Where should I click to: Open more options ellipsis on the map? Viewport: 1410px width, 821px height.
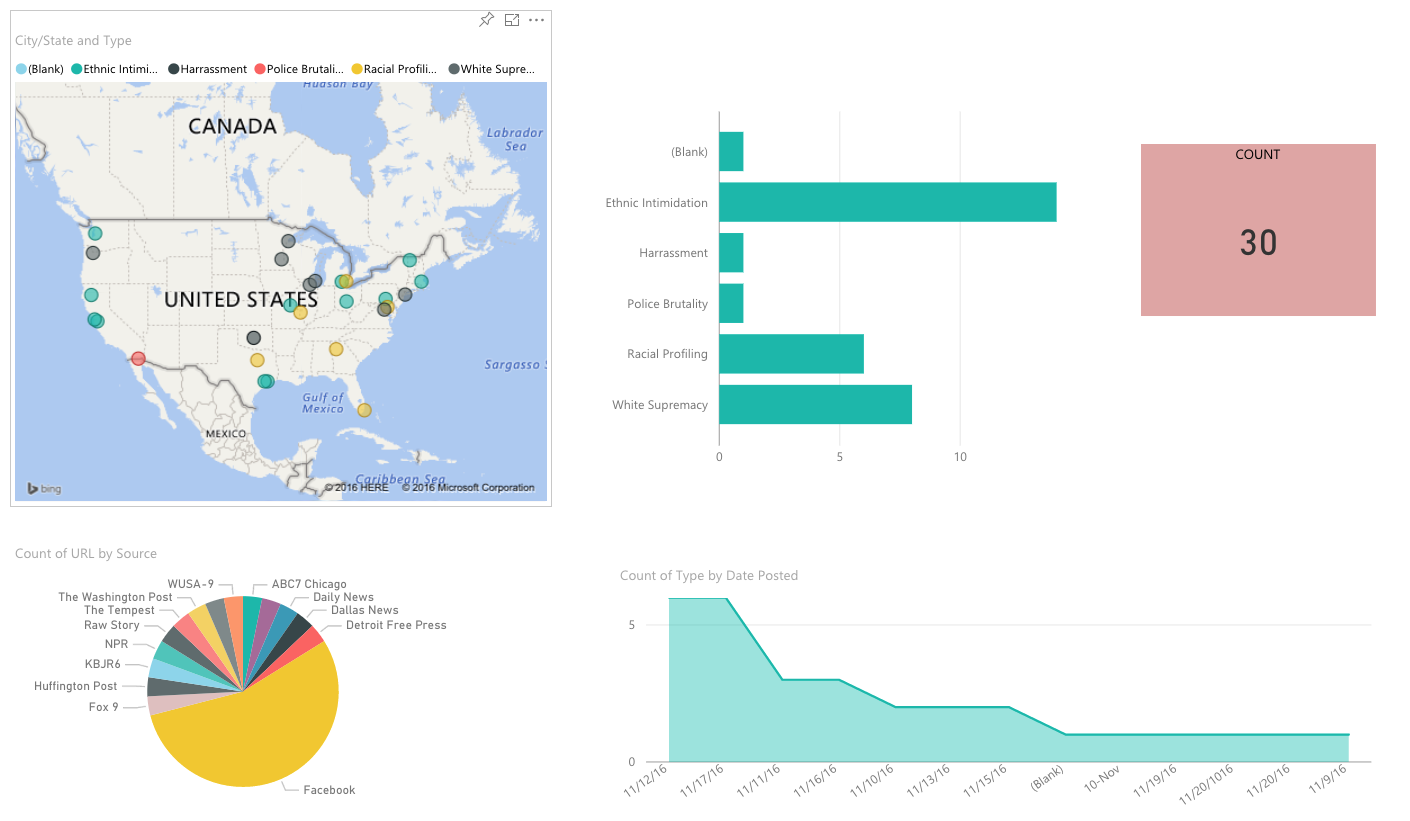tap(537, 20)
